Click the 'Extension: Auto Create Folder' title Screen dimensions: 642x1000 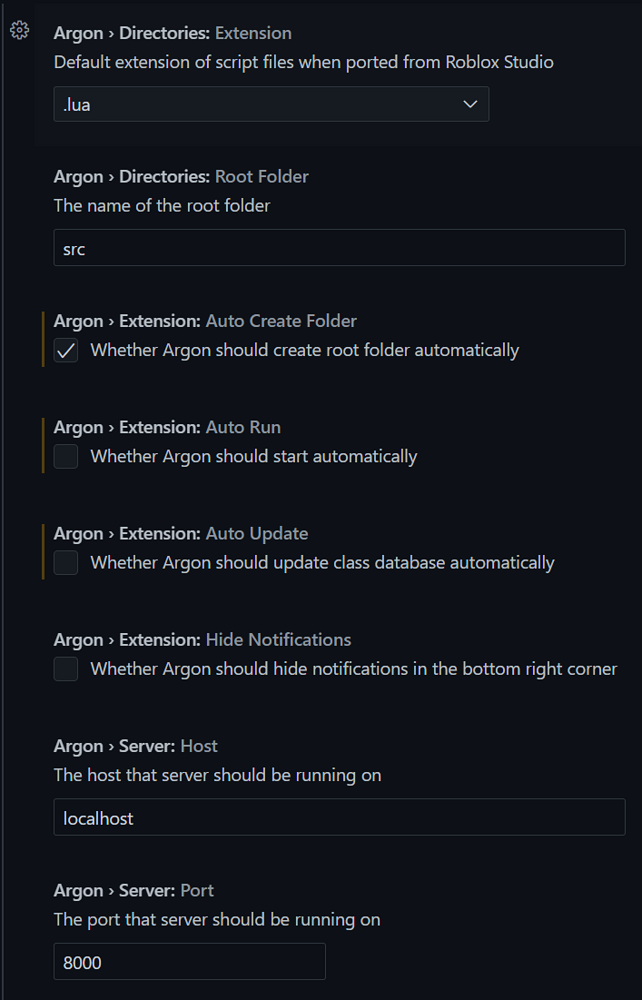(x=205, y=321)
